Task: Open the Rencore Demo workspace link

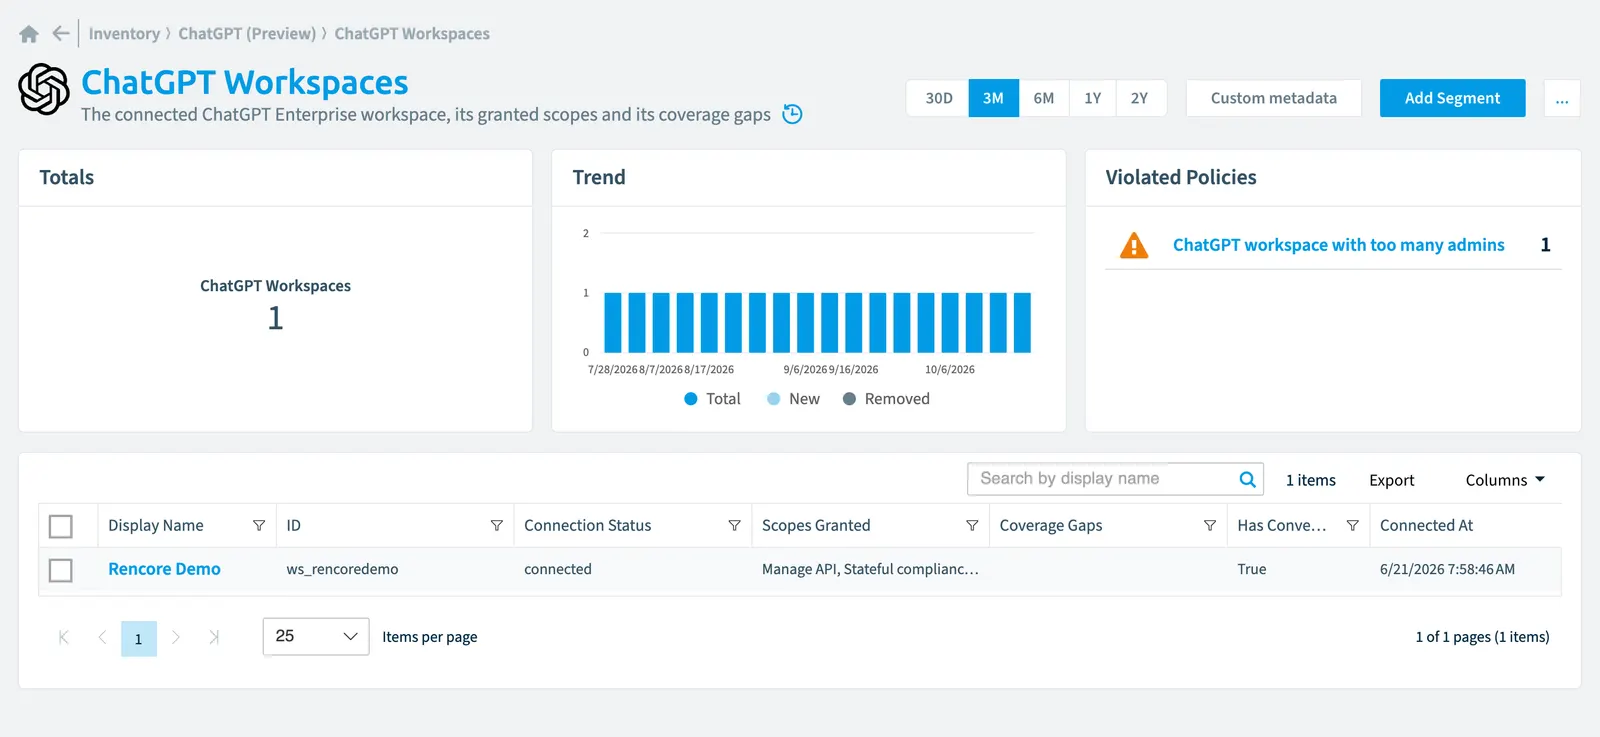Action: click(x=164, y=569)
